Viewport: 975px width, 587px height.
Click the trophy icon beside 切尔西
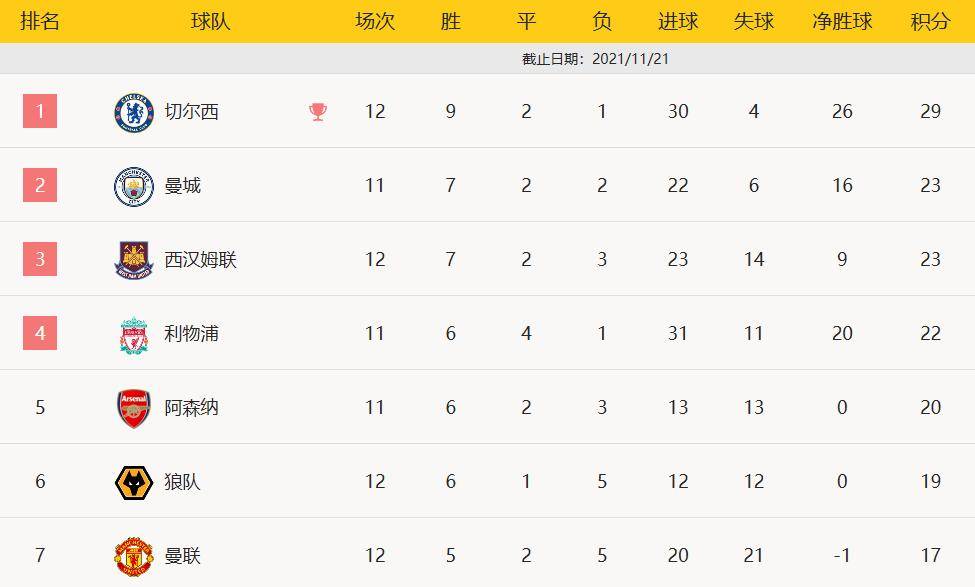pos(318,111)
